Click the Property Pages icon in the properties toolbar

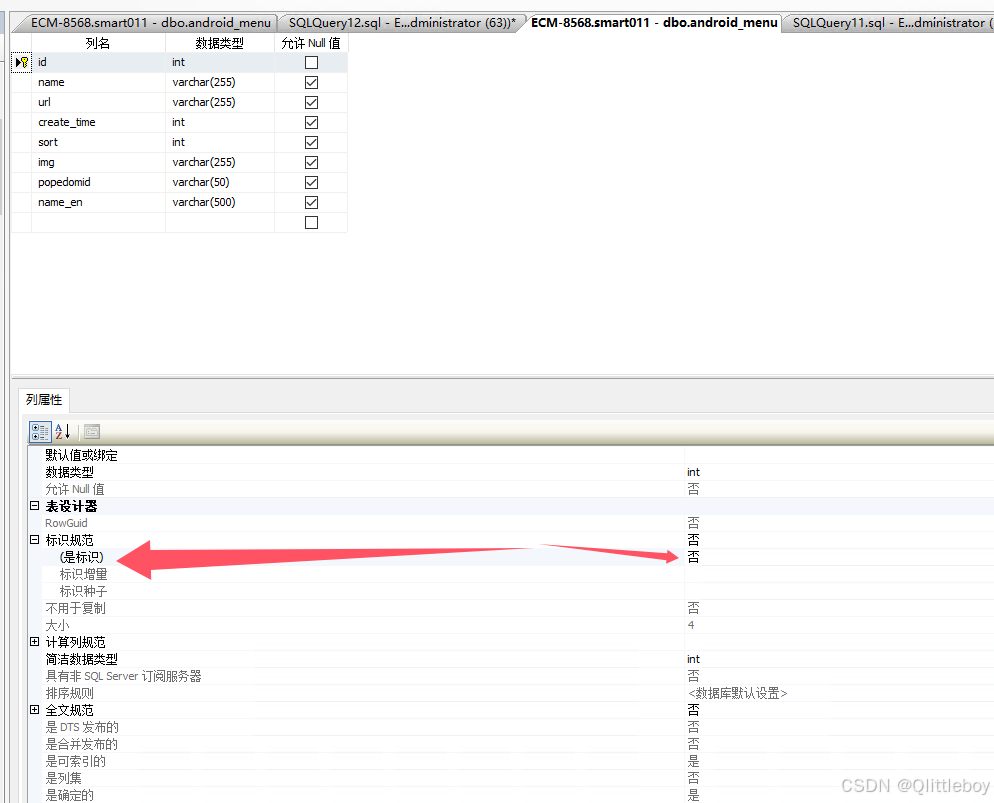tap(91, 431)
